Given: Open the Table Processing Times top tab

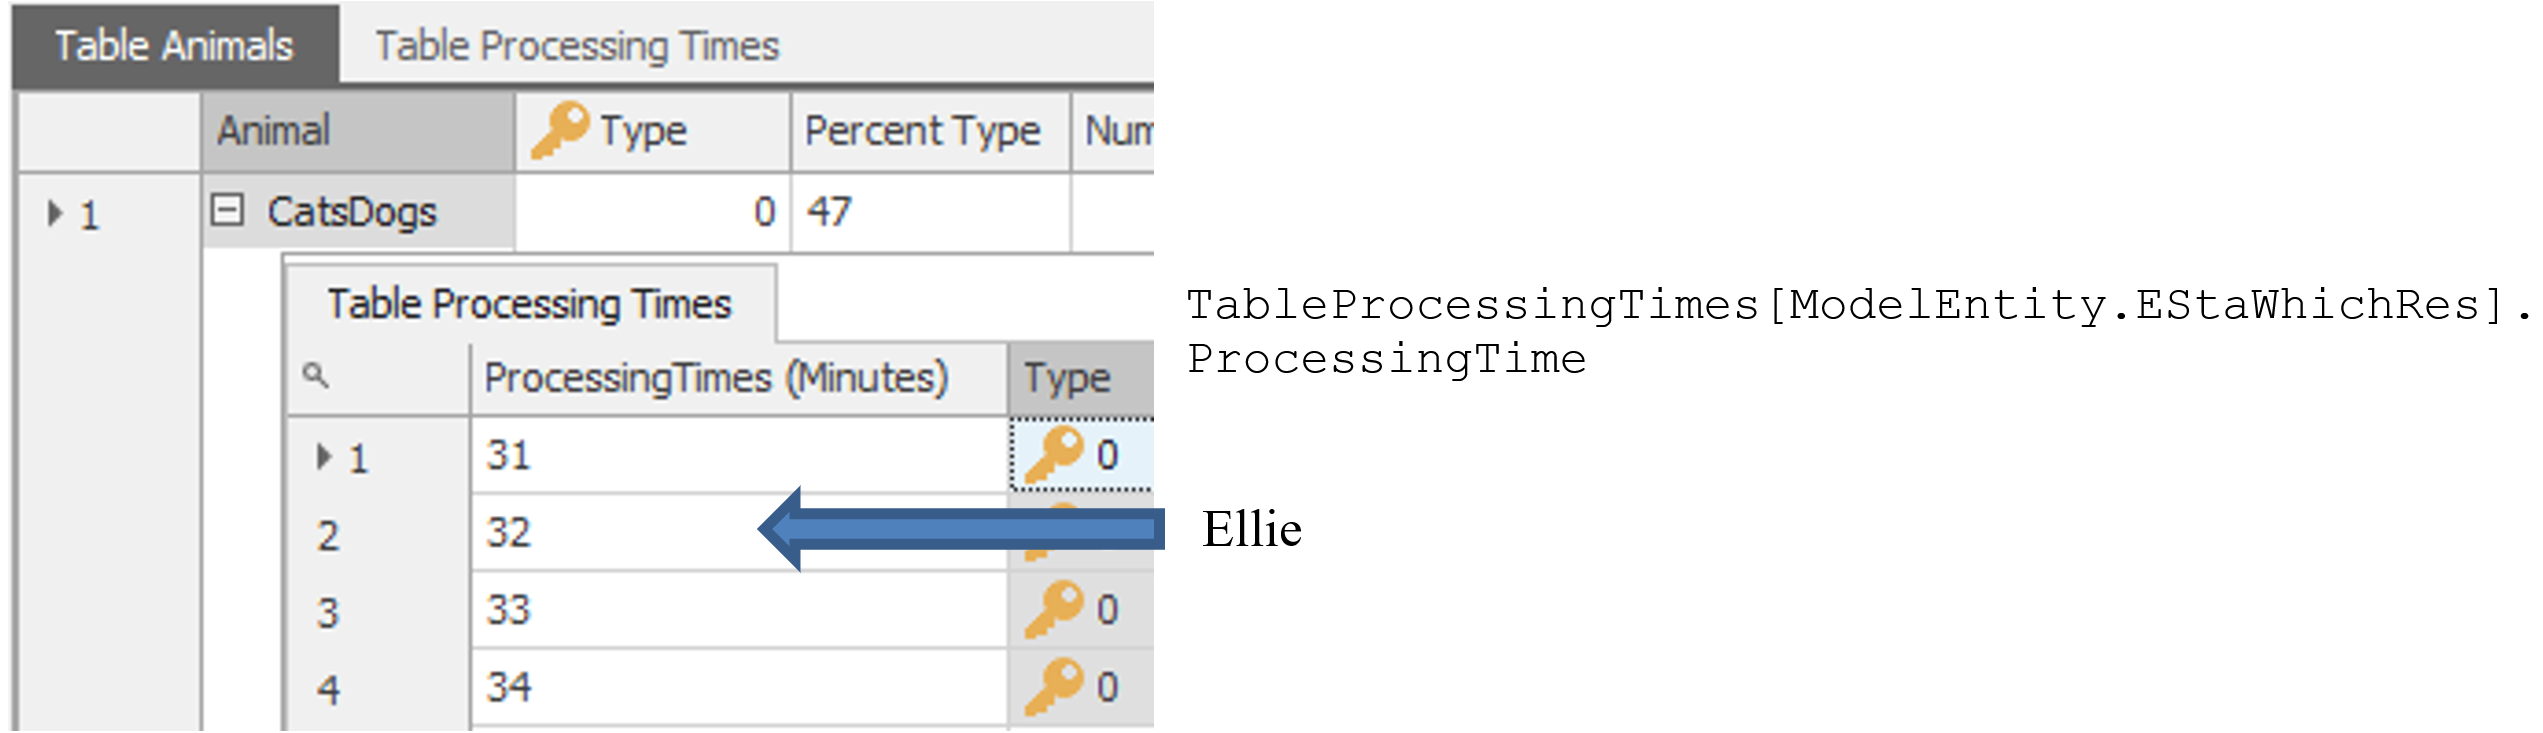Looking at the screenshot, I should coord(577,46).
